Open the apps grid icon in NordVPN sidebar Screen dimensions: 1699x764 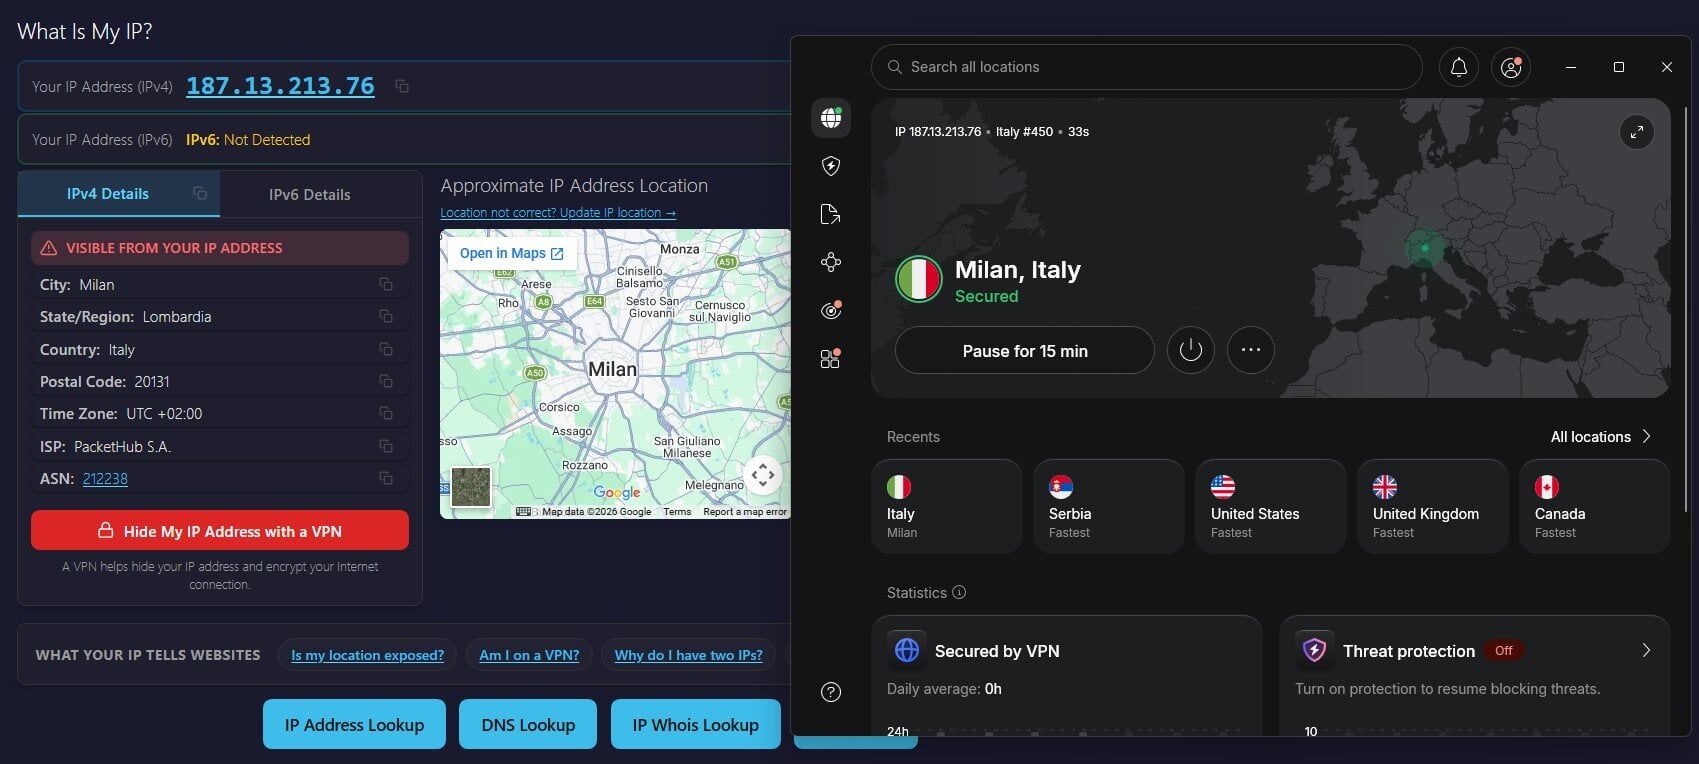click(830, 358)
